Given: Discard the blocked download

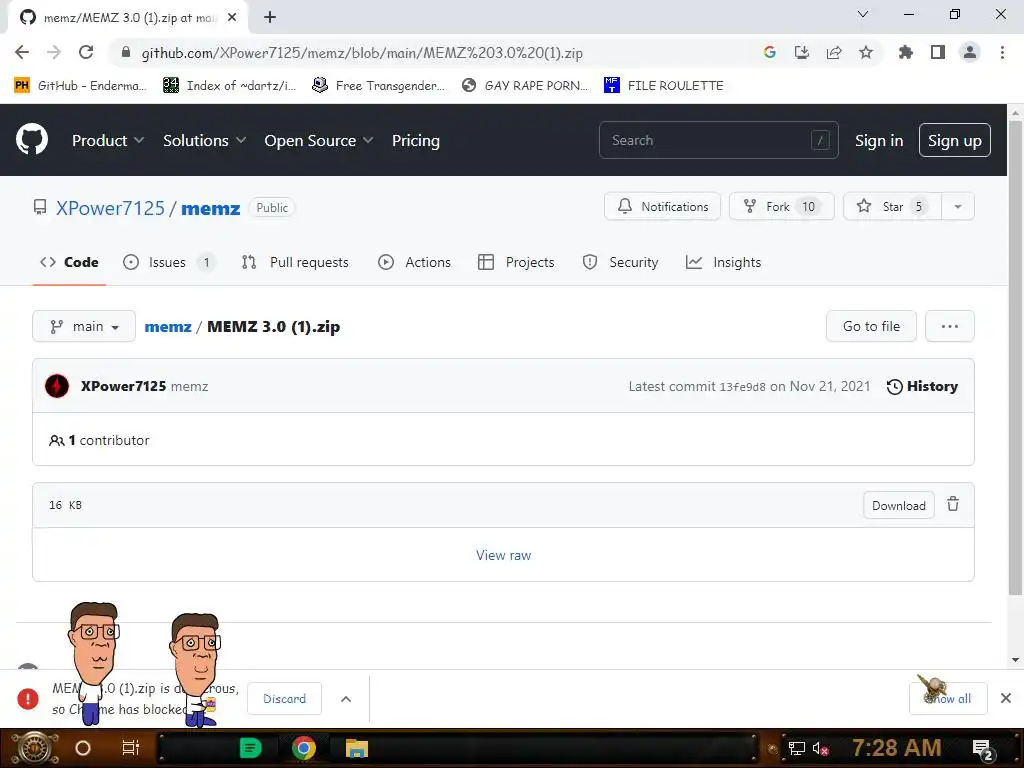Looking at the screenshot, I should click(x=284, y=699).
